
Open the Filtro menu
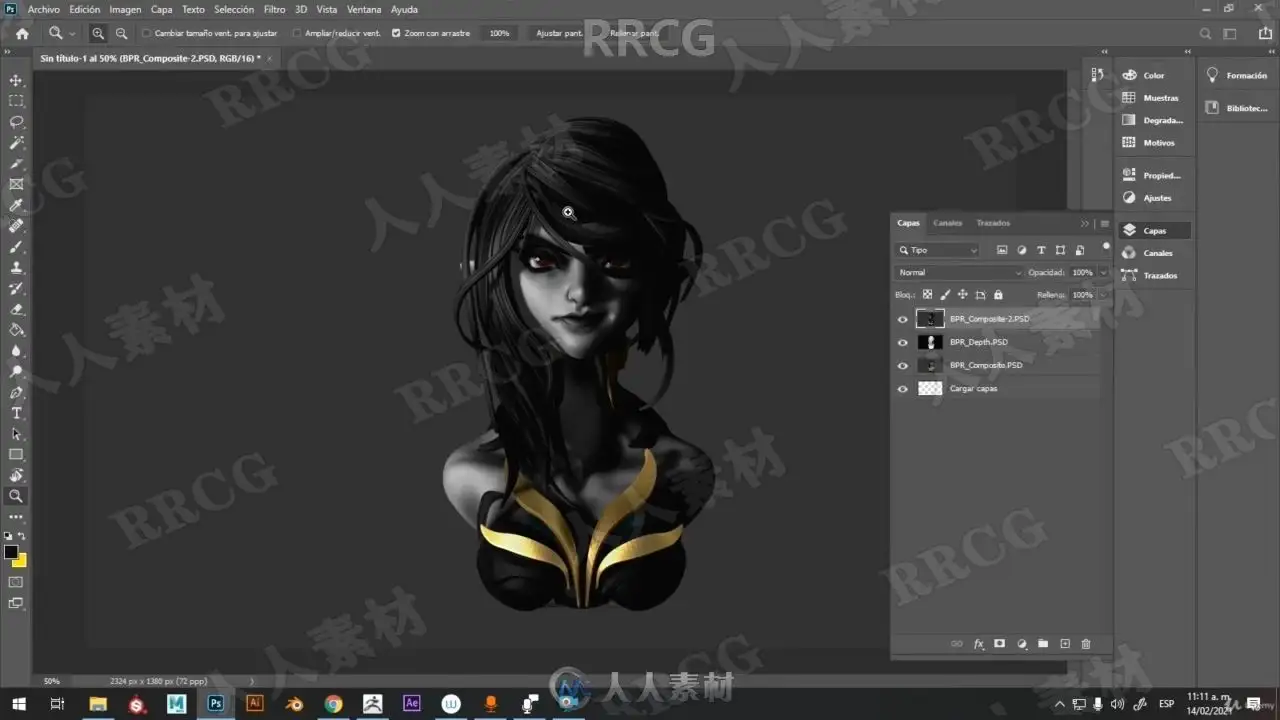pos(274,9)
